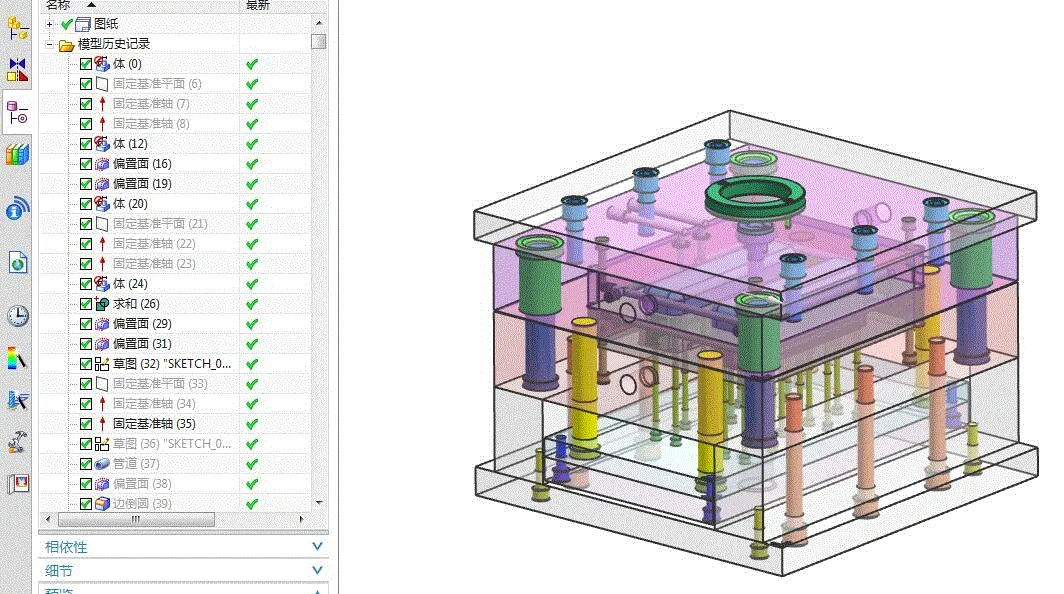This screenshot has width=1064, height=594.
Task: Toggle the 偏置面 (29) checkbox
Action: click(86, 324)
